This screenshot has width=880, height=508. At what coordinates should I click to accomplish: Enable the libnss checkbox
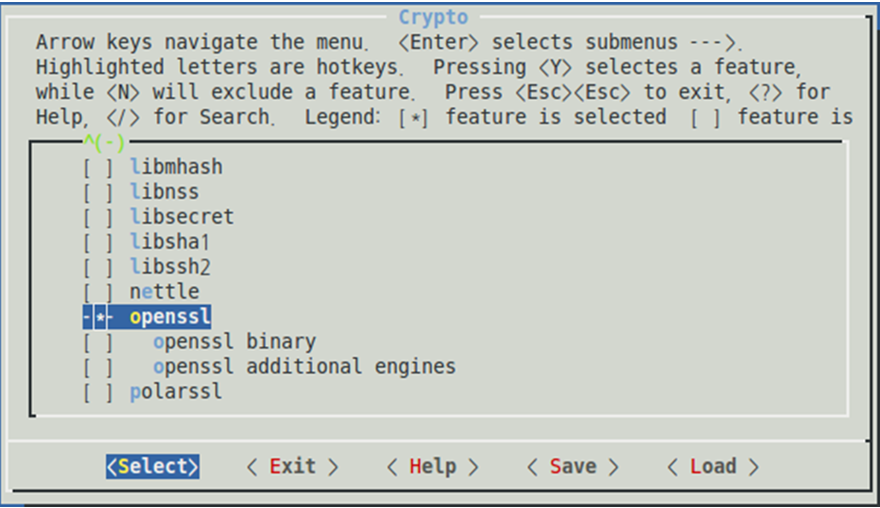pos(98,192)
